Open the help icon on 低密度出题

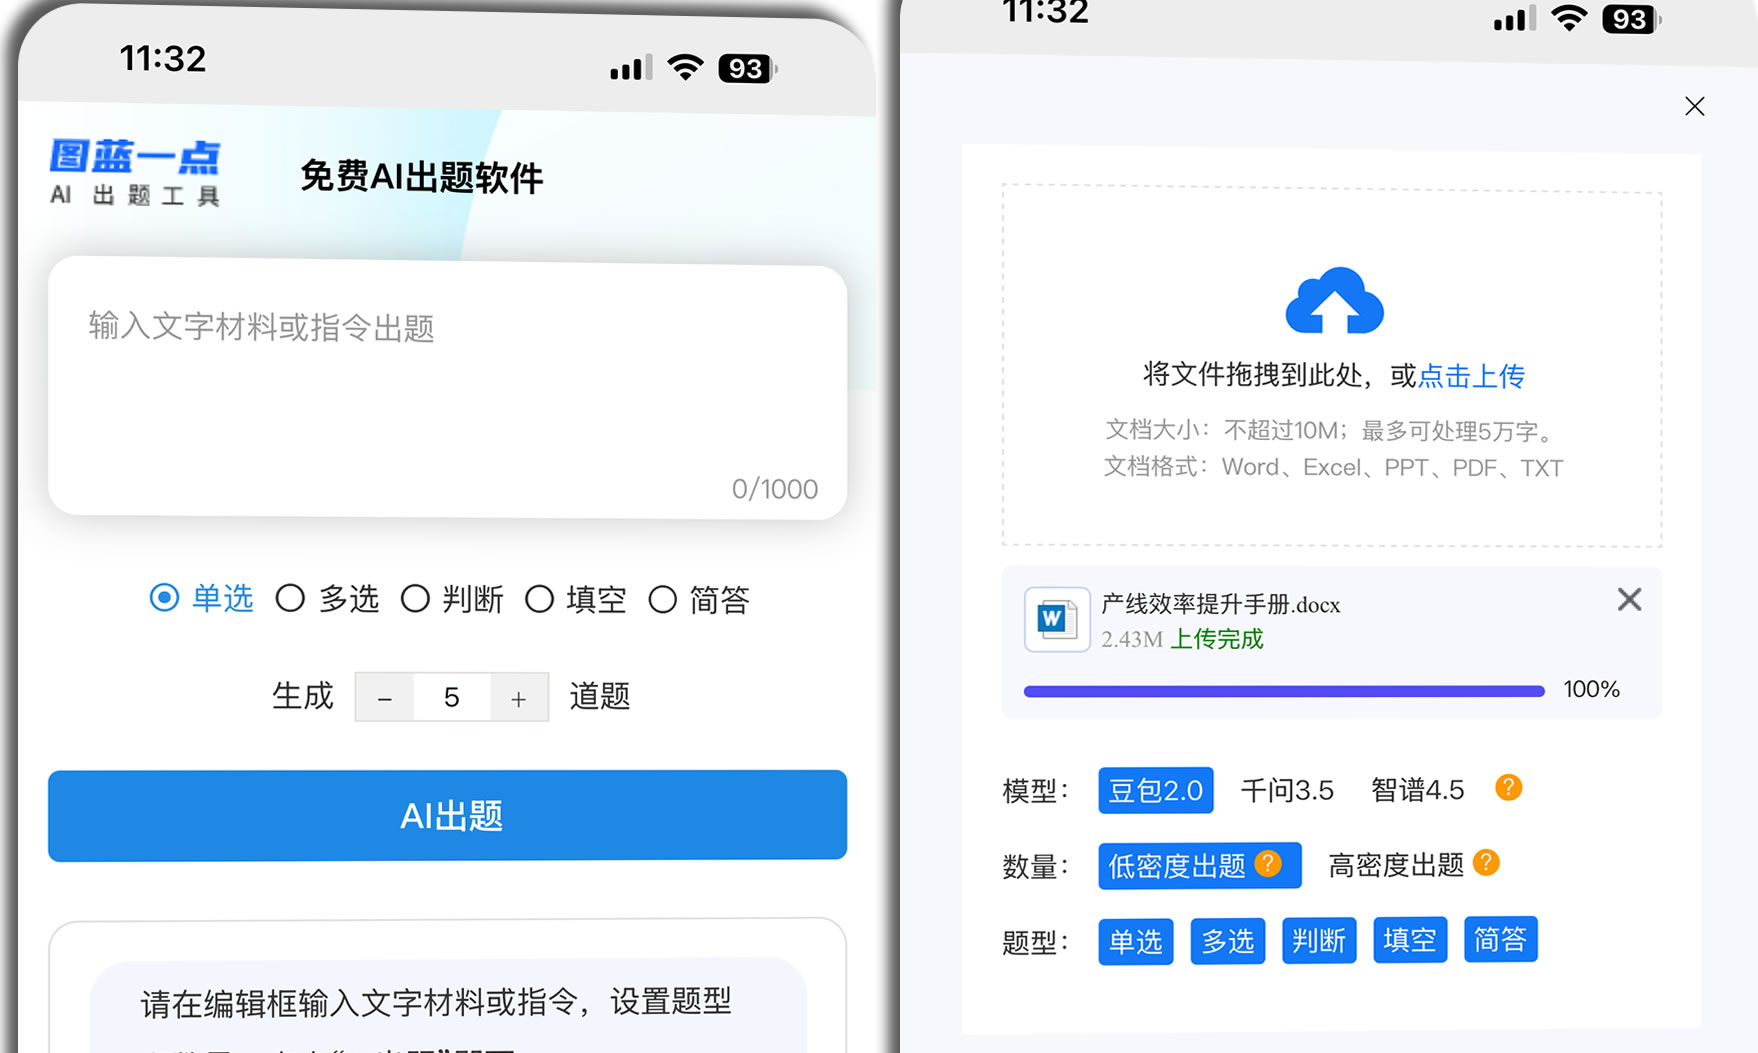click(1268, 863)
